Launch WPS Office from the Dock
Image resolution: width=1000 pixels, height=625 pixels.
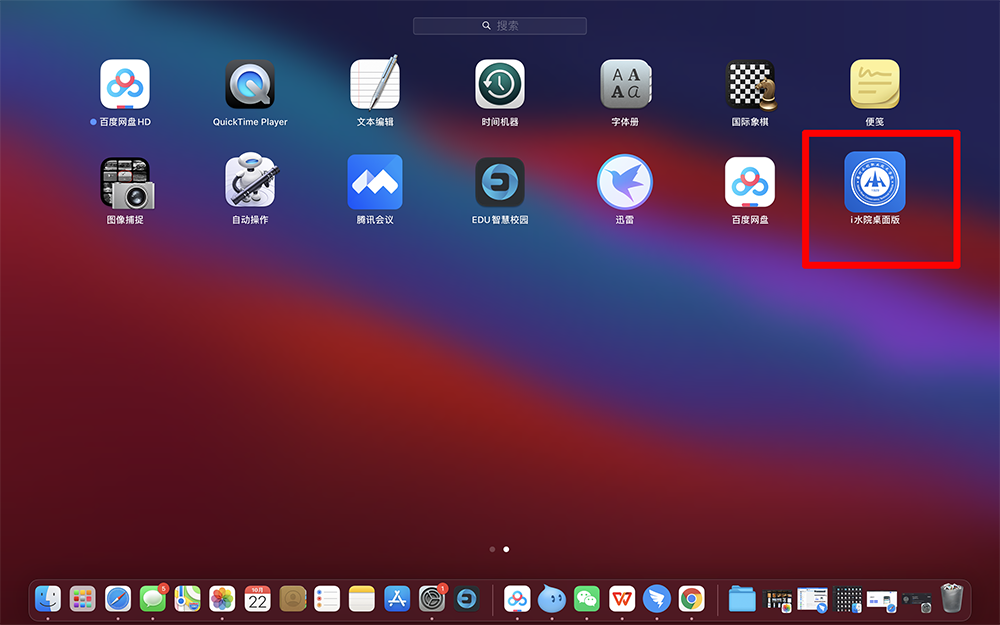pos(622,599)
